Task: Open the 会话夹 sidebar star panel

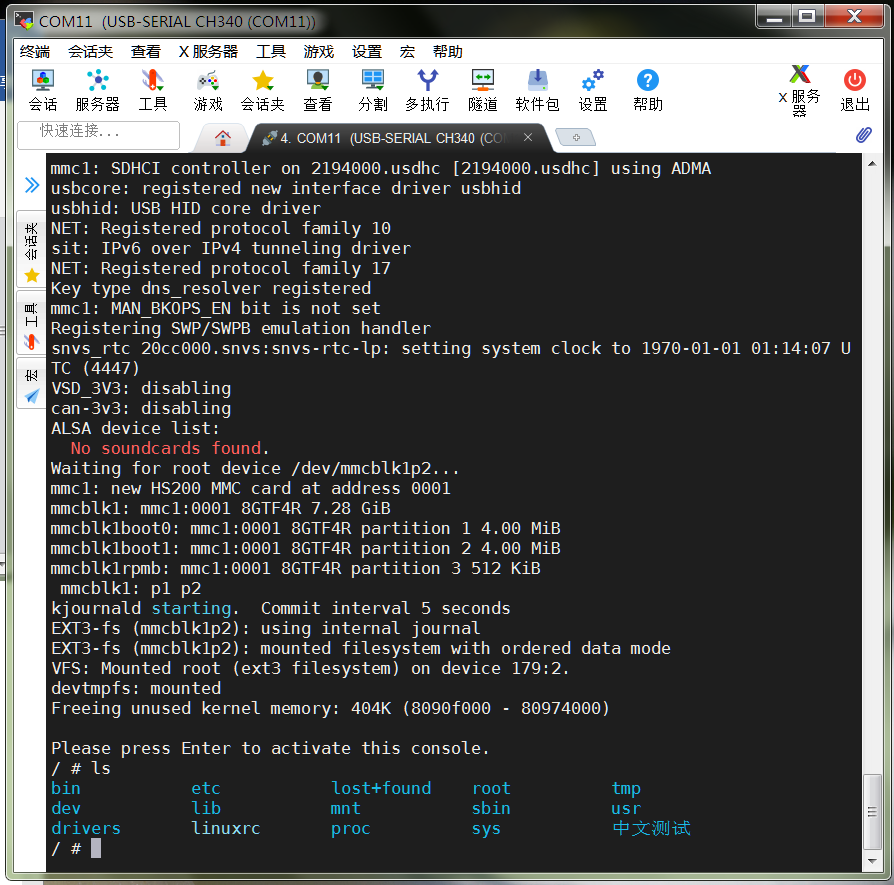Action: (x=31, y=251)
